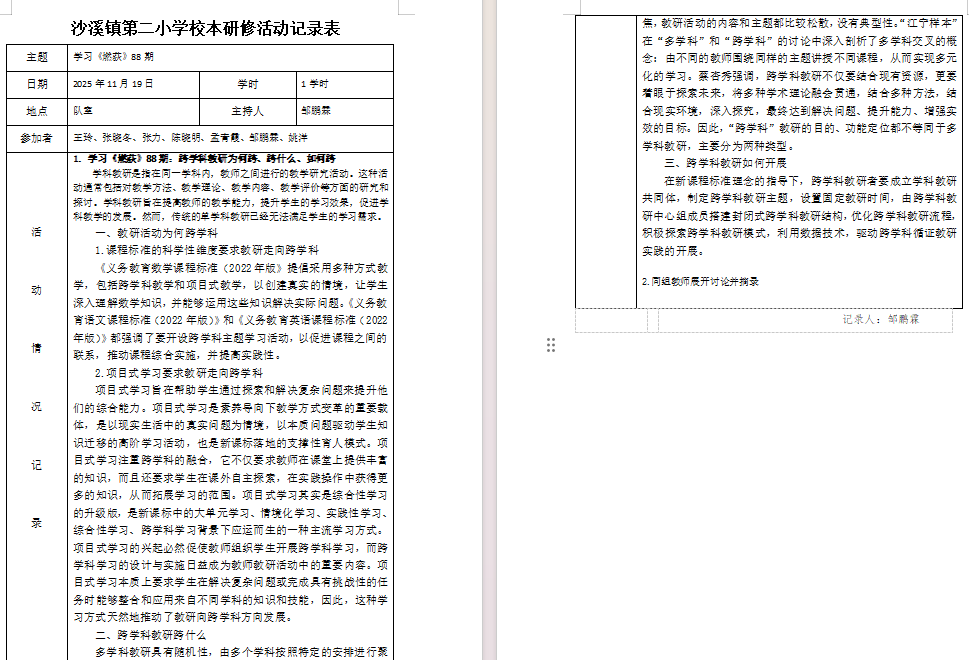Select the 主题 label cell
The width and height of the screenshot is (969, 660).
tap(37, 58)
